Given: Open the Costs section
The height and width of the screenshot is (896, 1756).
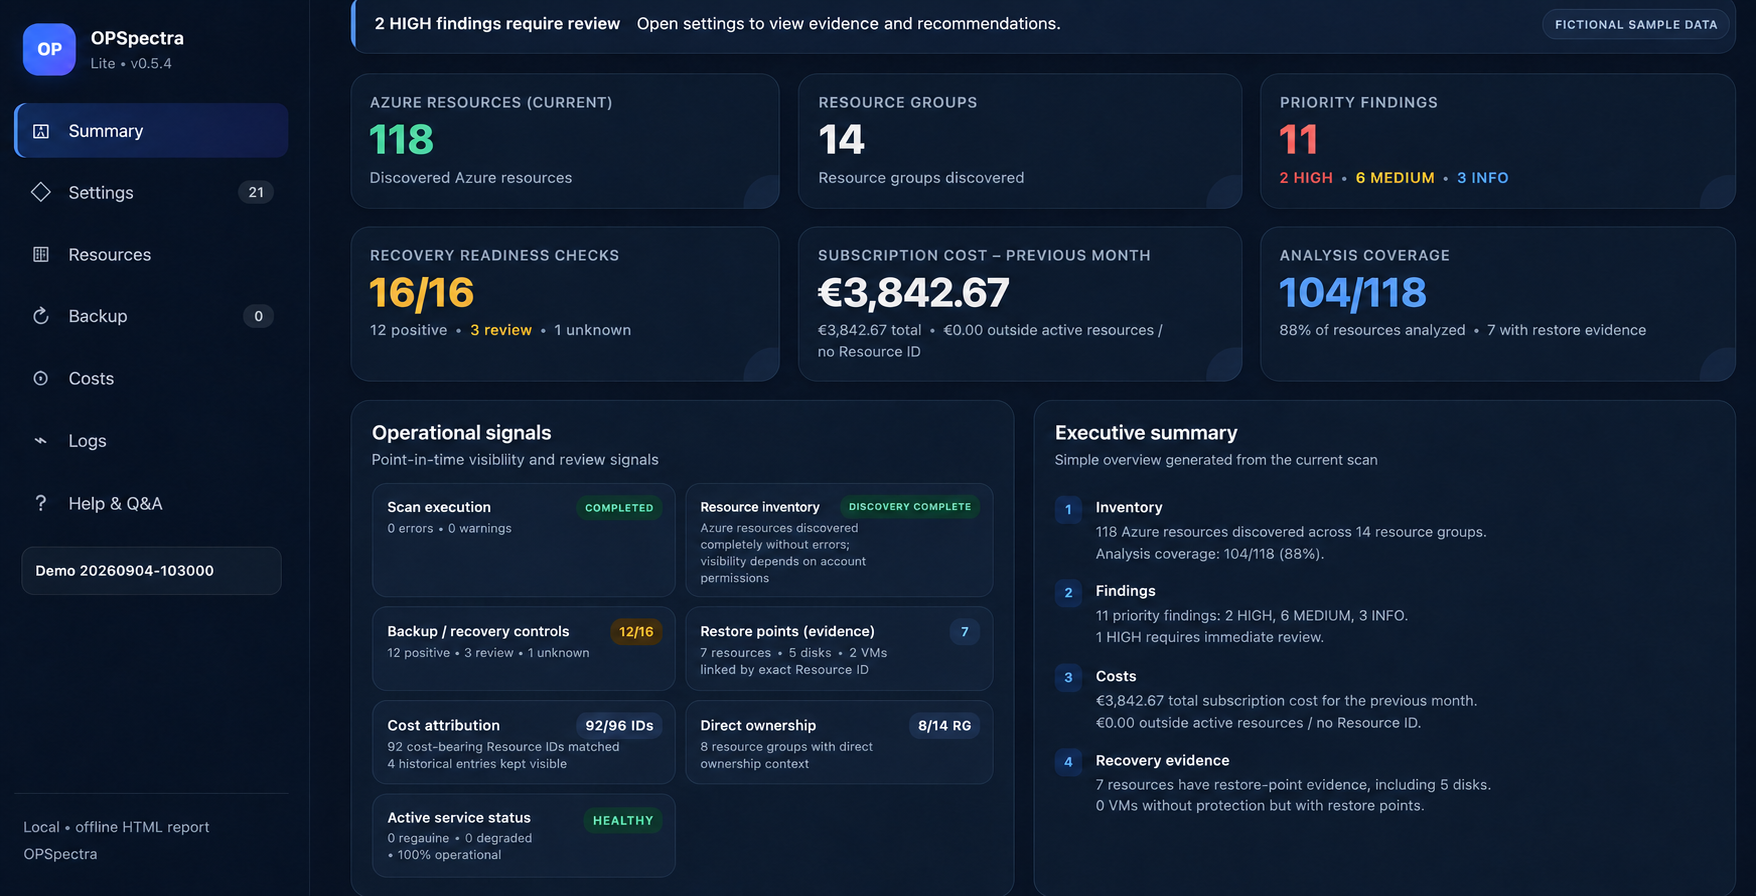Looking at the screenshot, I should click(x=151, y=378).
